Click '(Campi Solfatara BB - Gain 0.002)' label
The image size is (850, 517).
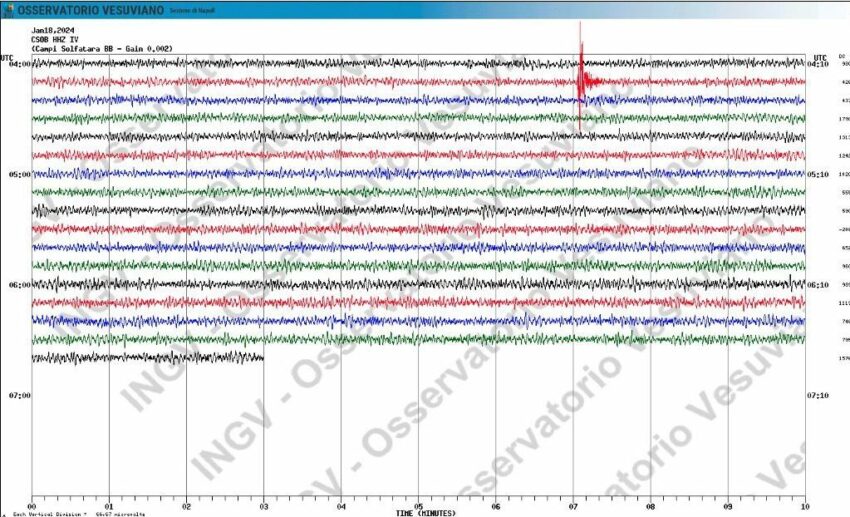[102, 49]
